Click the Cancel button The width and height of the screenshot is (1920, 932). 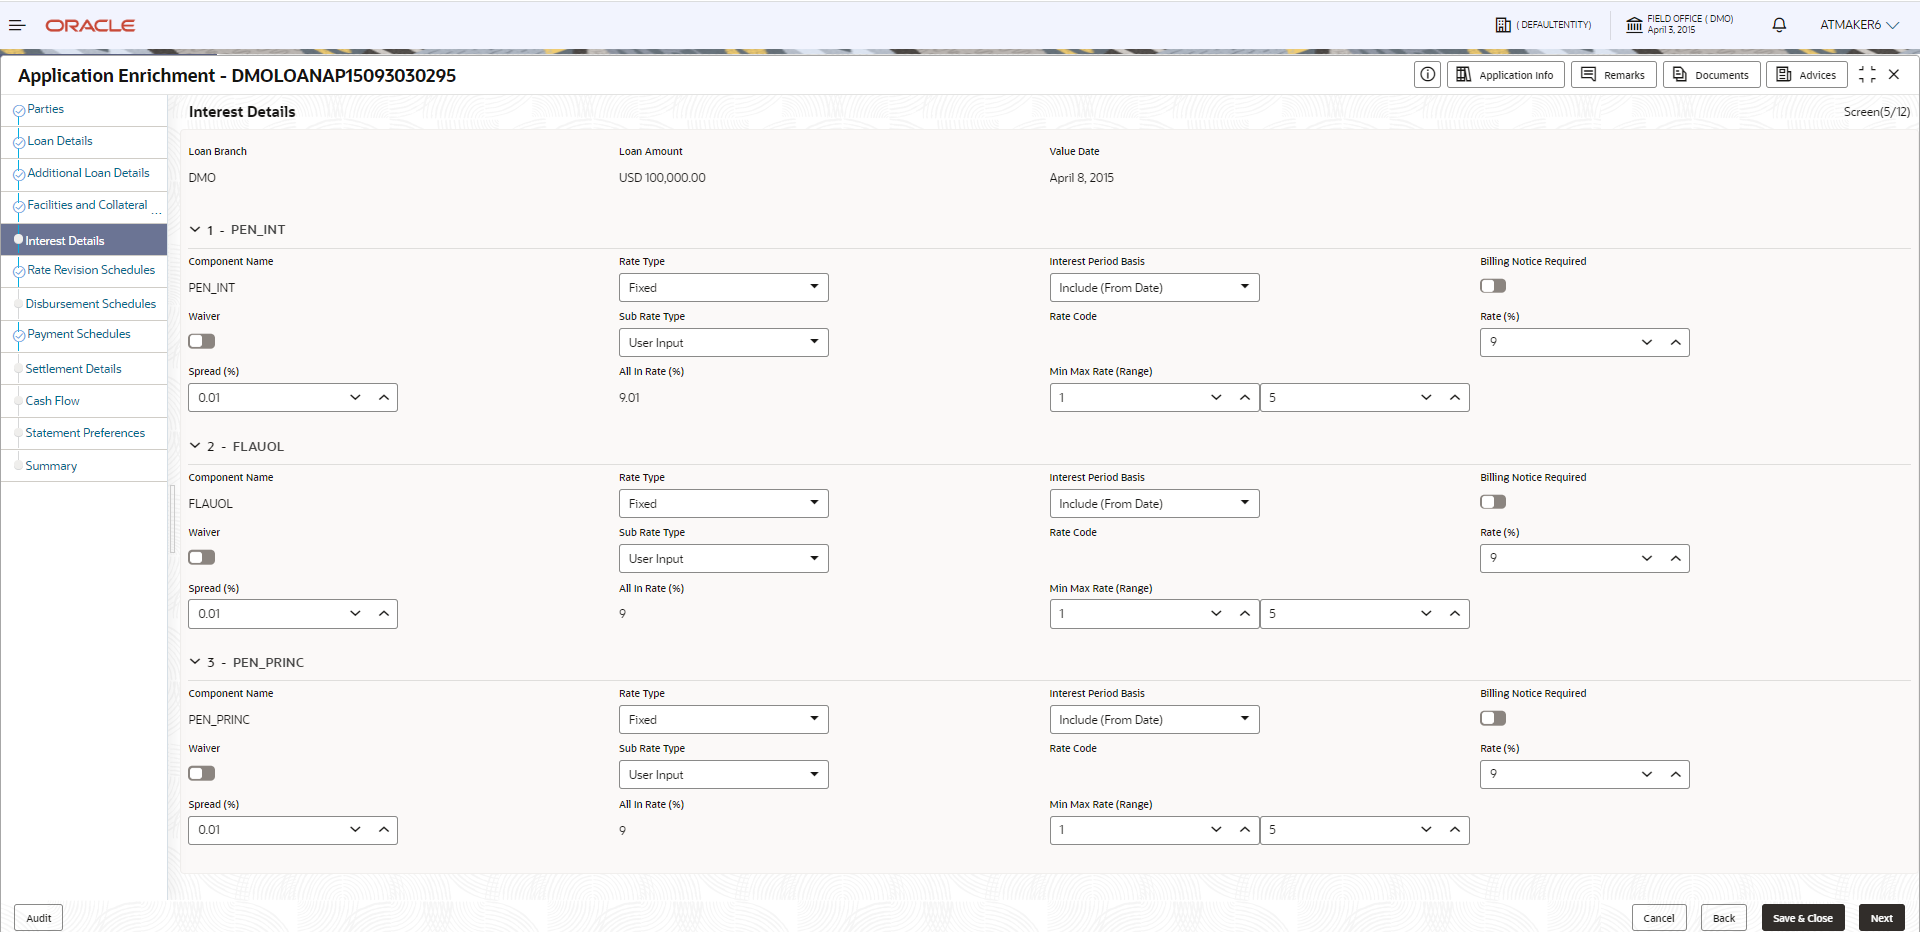pos(1659,918)
